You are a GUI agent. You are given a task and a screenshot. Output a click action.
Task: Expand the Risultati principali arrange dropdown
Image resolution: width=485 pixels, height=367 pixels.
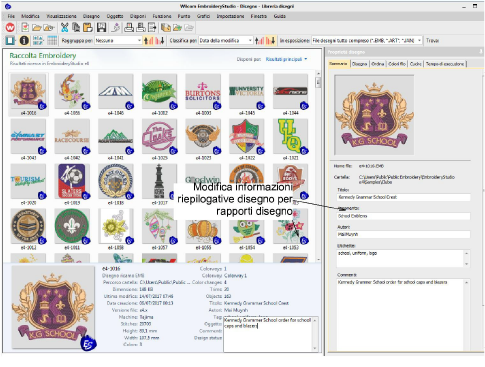(286, 59)
